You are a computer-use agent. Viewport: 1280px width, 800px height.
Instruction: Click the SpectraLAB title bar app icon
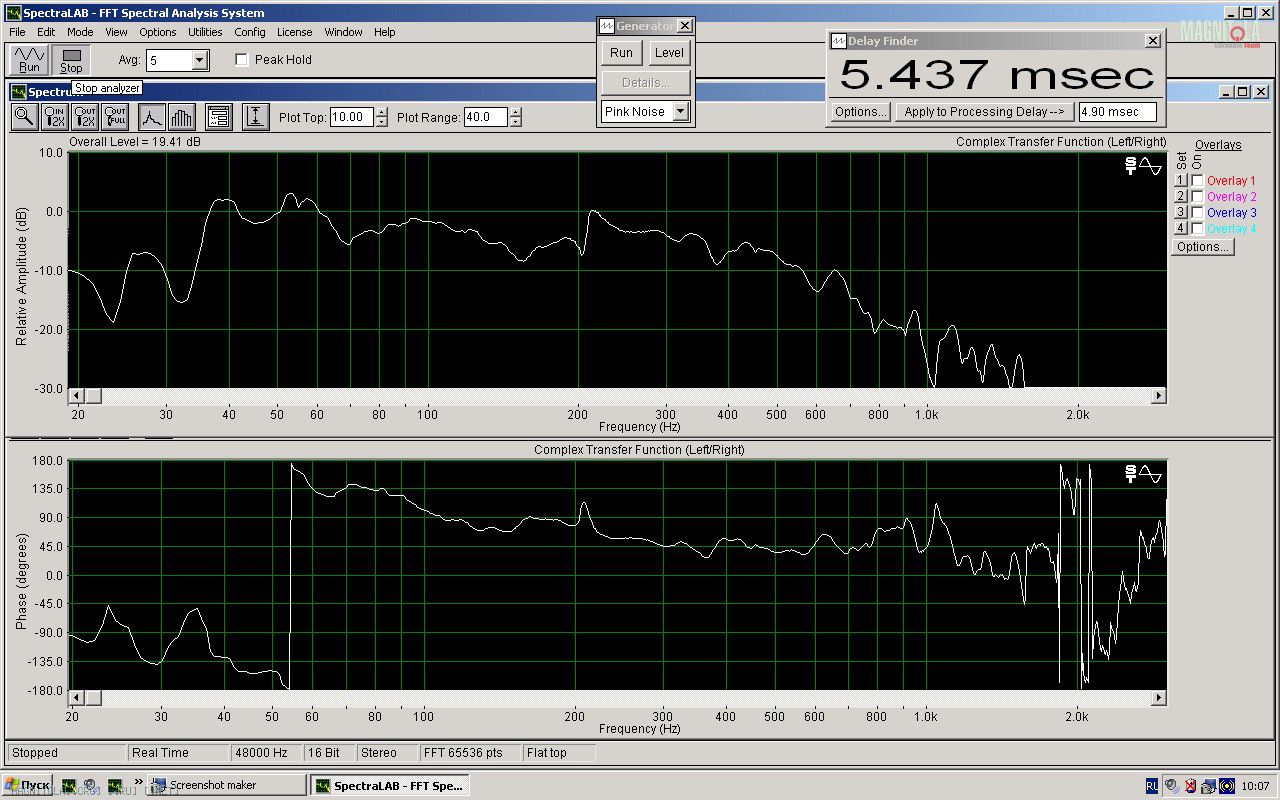[x=13, y=13]
